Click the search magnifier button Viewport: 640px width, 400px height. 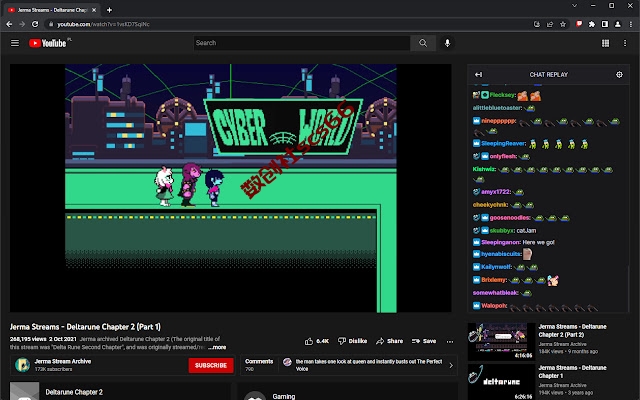coord(423,43)
